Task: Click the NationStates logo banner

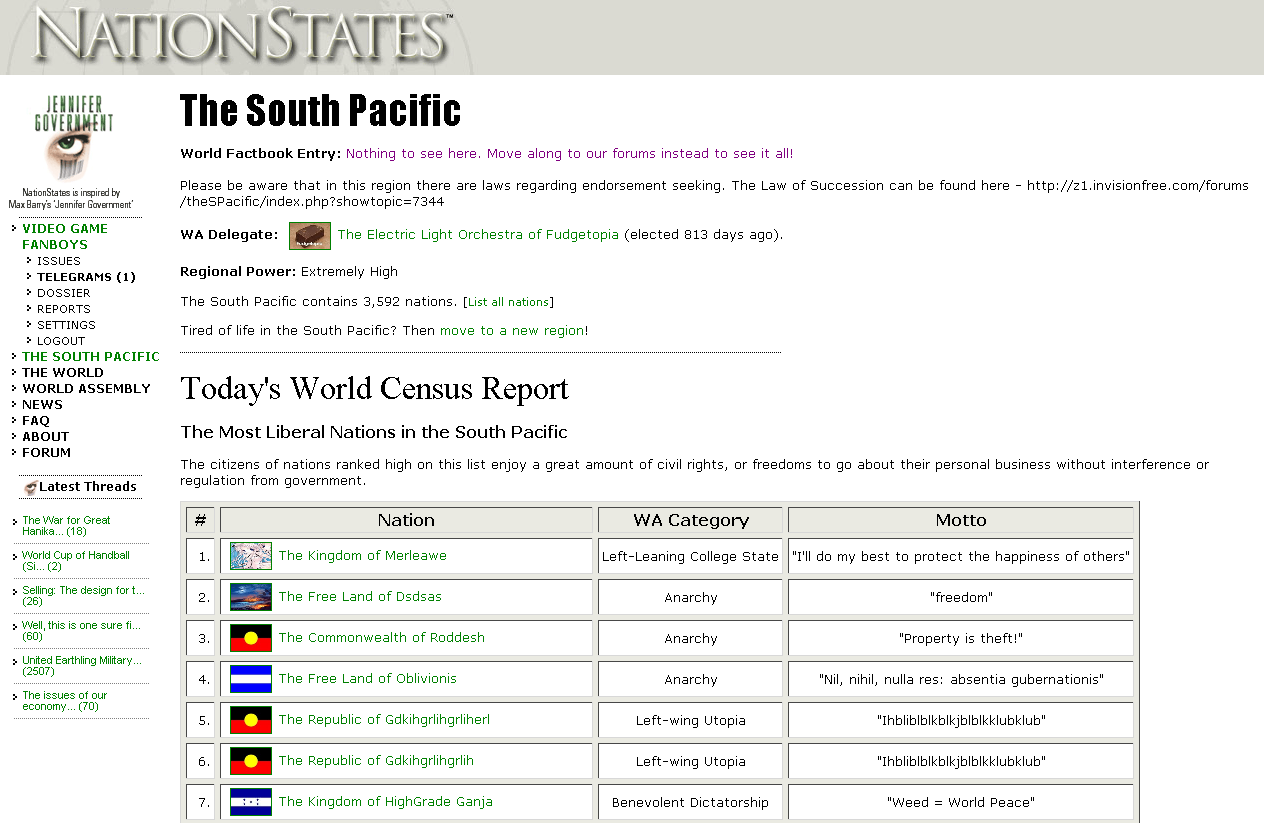Action: click(x=240, y=37)
